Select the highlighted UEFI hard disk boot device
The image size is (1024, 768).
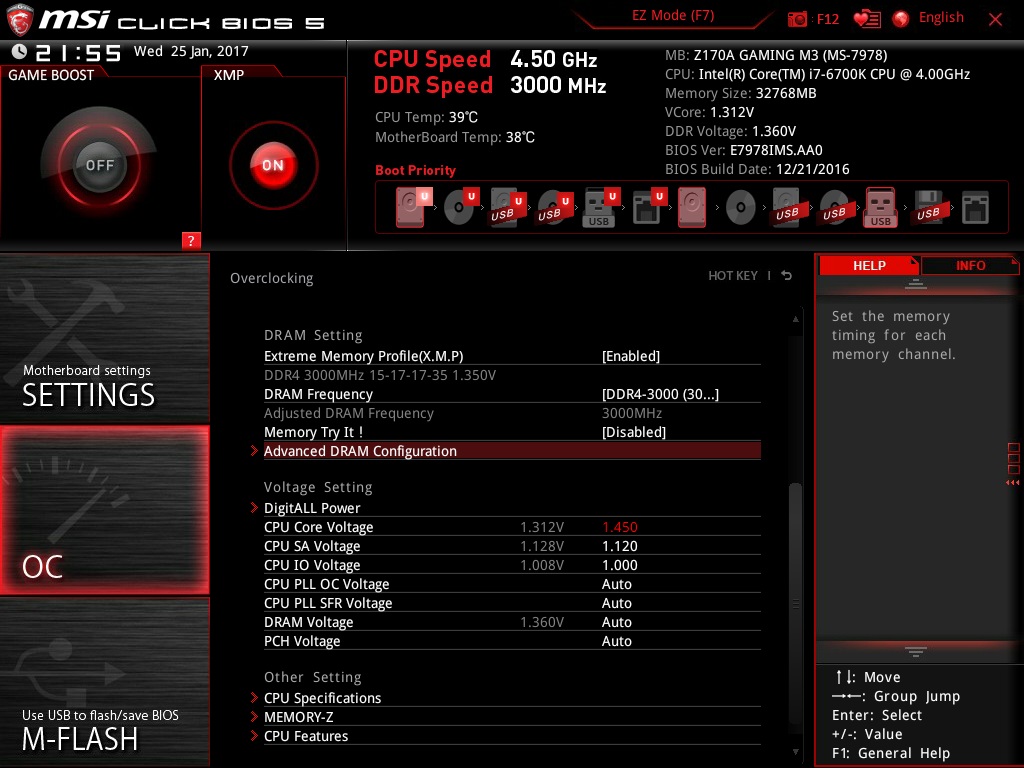point(413,207)
